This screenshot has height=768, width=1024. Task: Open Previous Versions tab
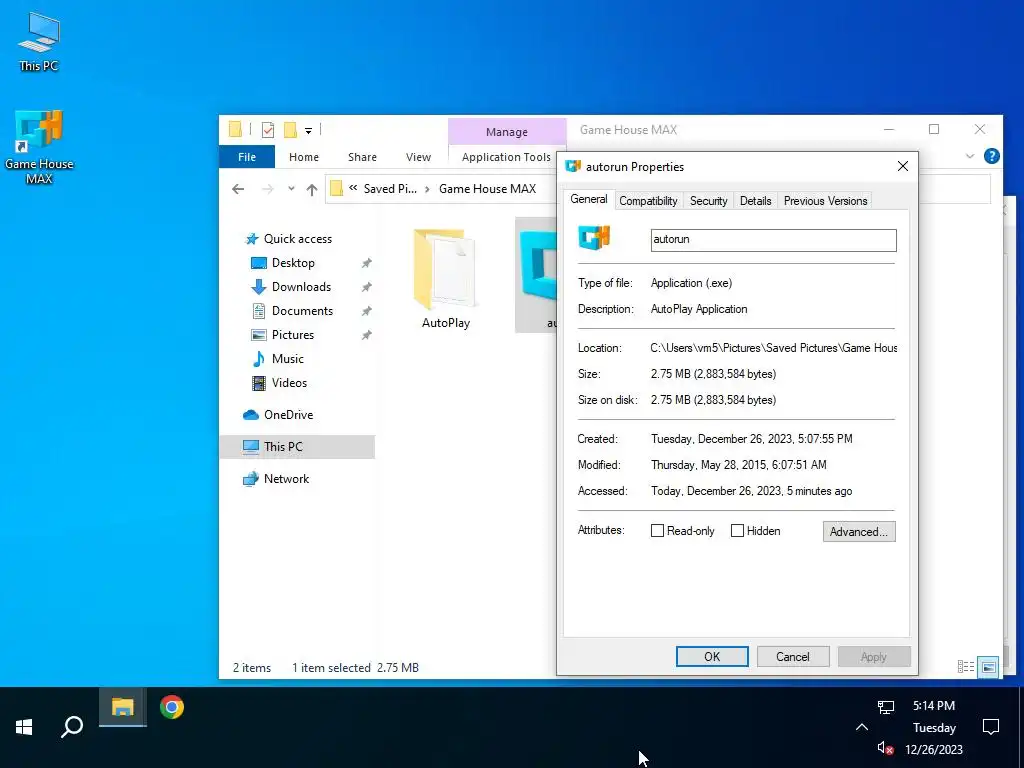point(825,201)
